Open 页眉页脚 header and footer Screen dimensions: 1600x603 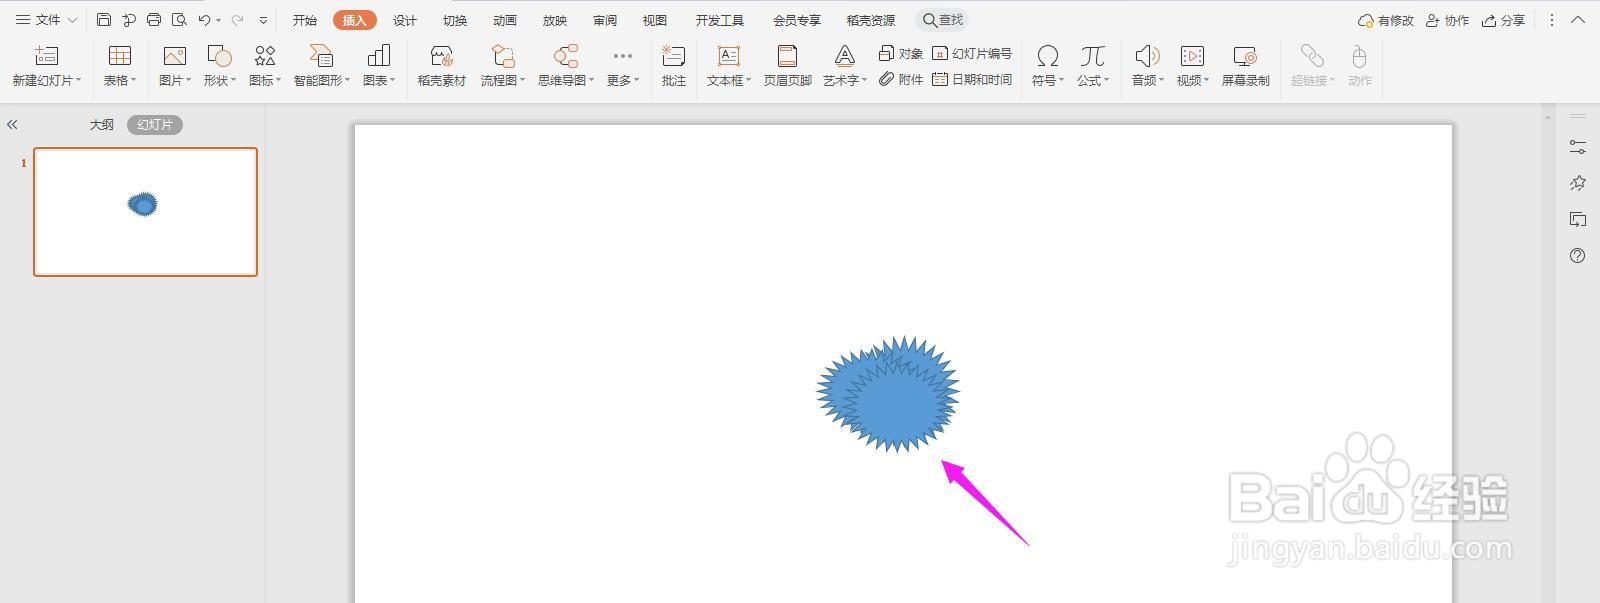788,66
